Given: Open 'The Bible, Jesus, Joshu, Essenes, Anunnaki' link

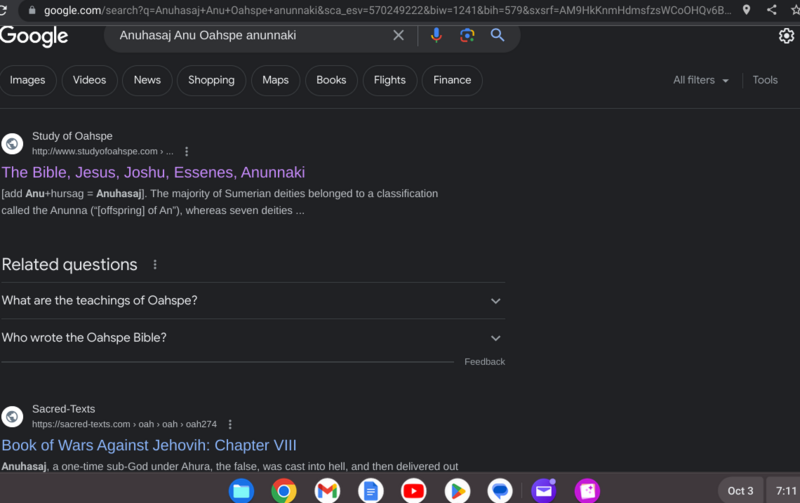Looking at the screenshot, I should pos(153,172).
